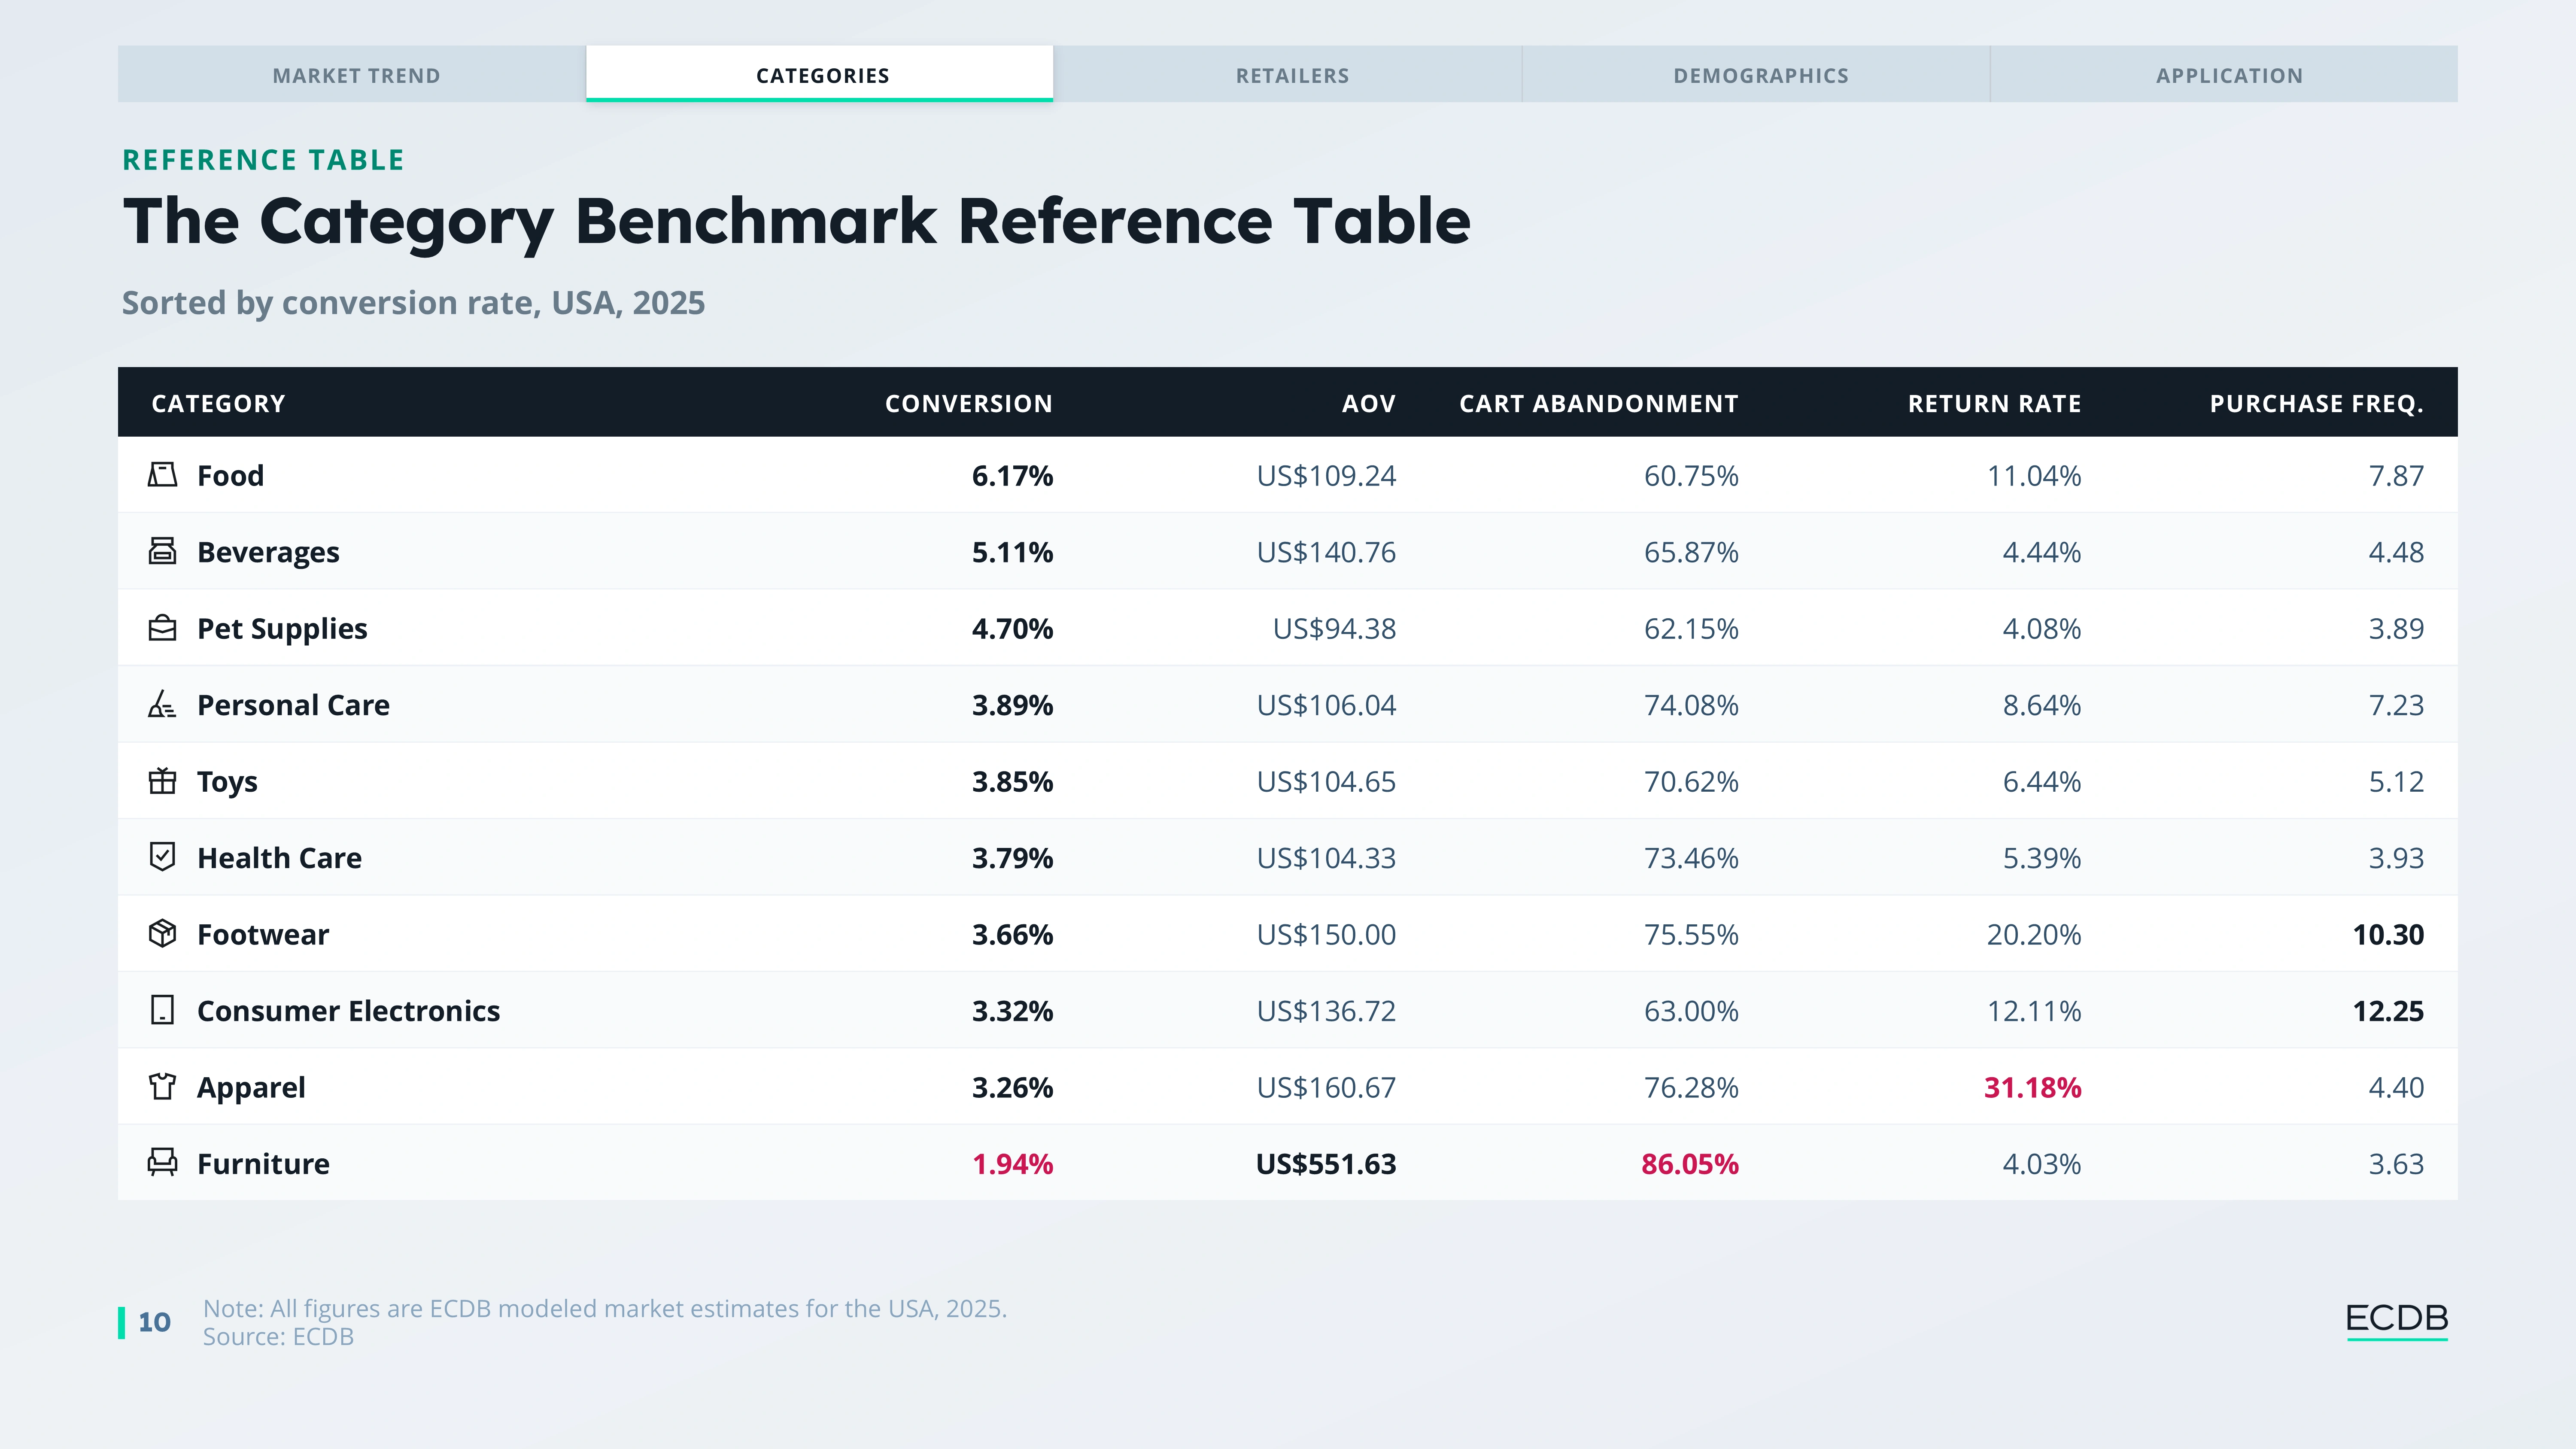Click the Furniture armchair icon

162,1163
